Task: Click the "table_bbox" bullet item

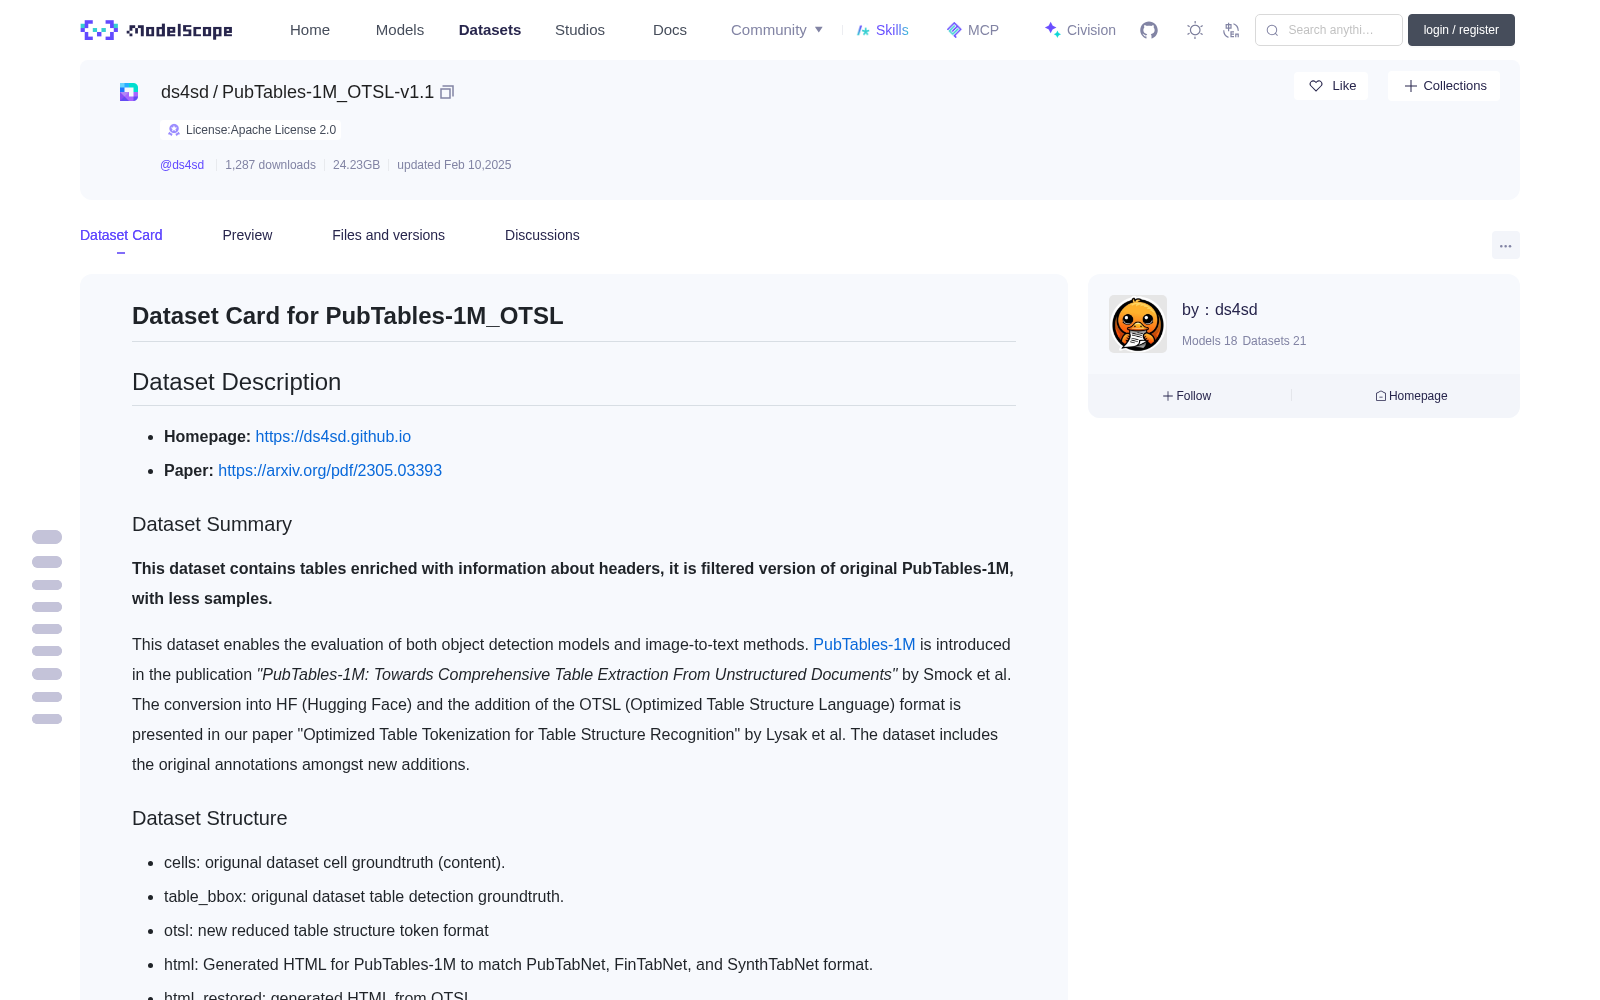Action: (x=364, y=897)
